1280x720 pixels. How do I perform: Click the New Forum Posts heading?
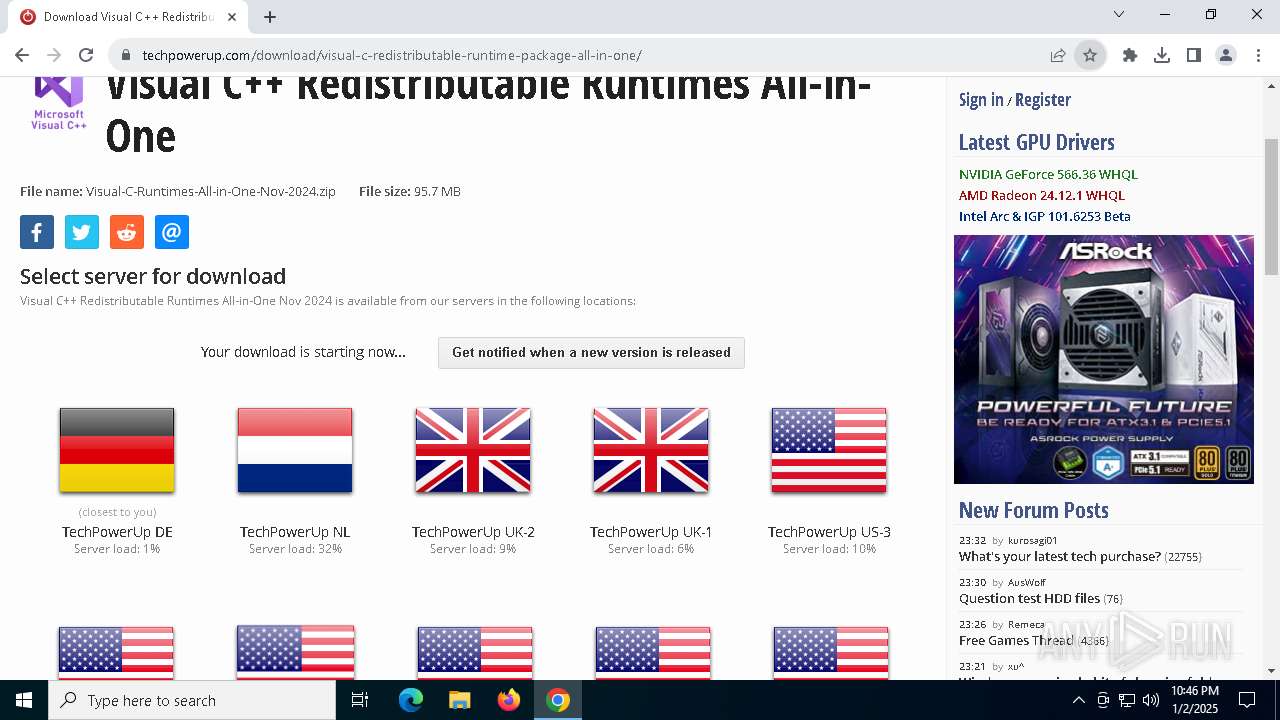[1033, 510]
